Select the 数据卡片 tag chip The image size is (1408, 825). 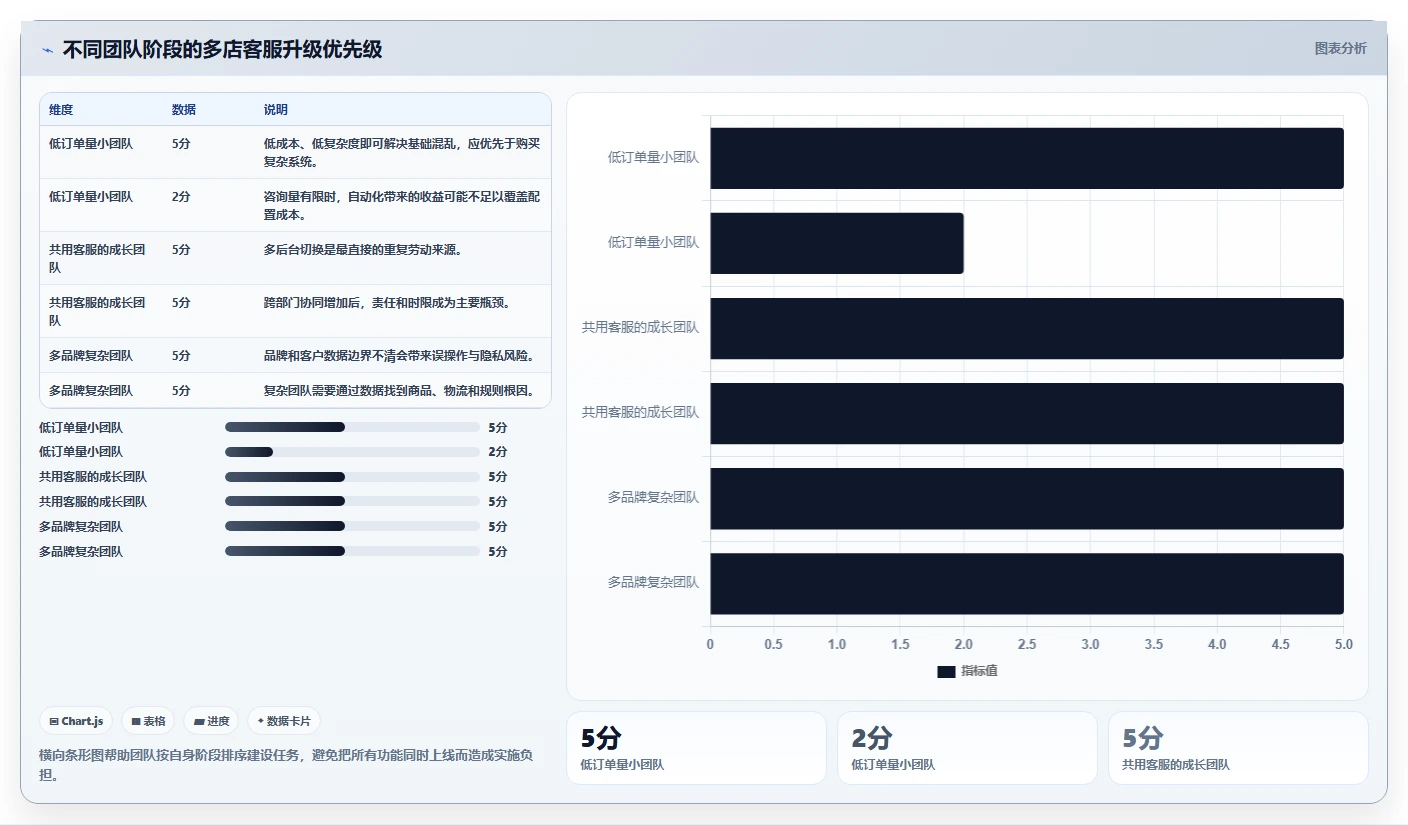pyautogui.click(x=284, y=721)
